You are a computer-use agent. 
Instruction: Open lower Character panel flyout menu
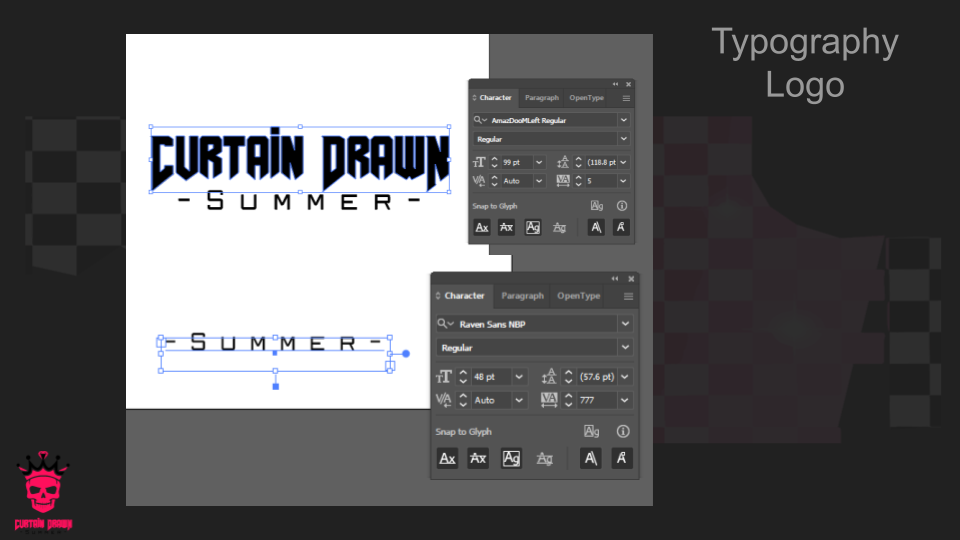[628, 296]
